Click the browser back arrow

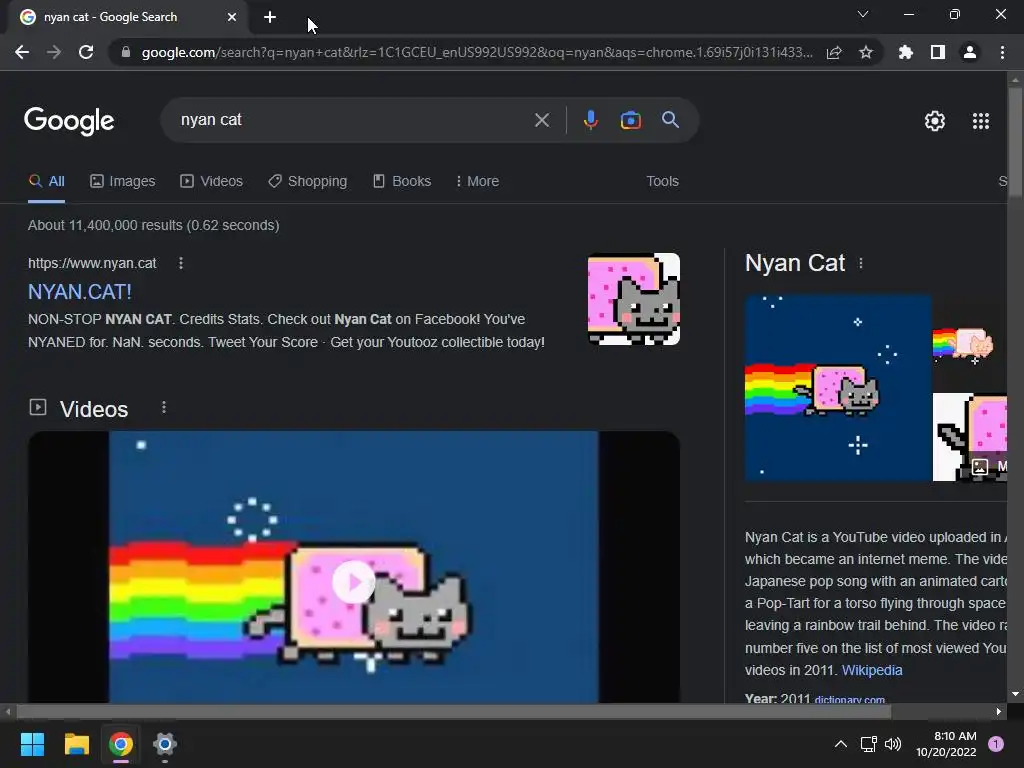click(x=22, y=52)
